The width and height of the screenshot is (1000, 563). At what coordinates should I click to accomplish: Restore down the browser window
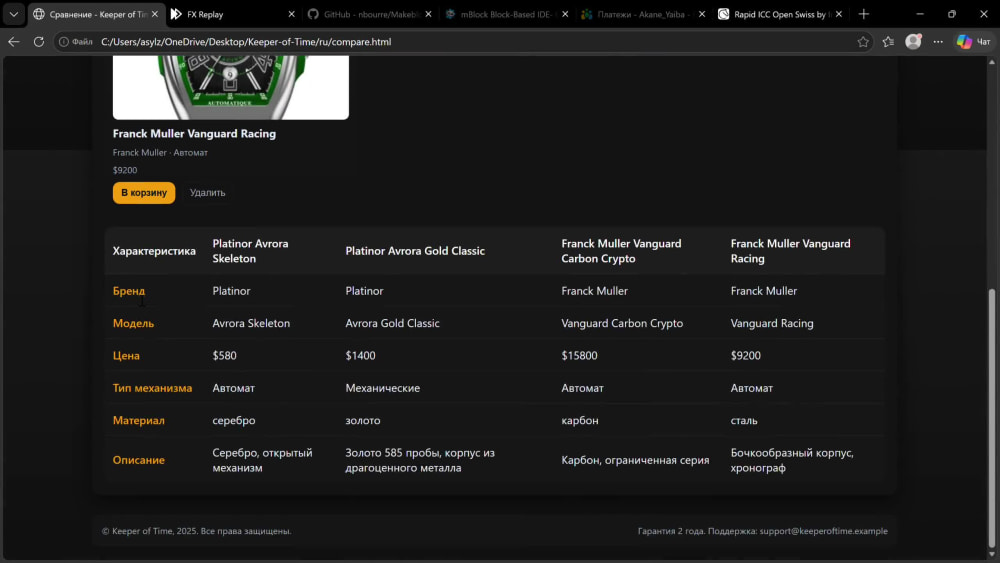[952, 14]
